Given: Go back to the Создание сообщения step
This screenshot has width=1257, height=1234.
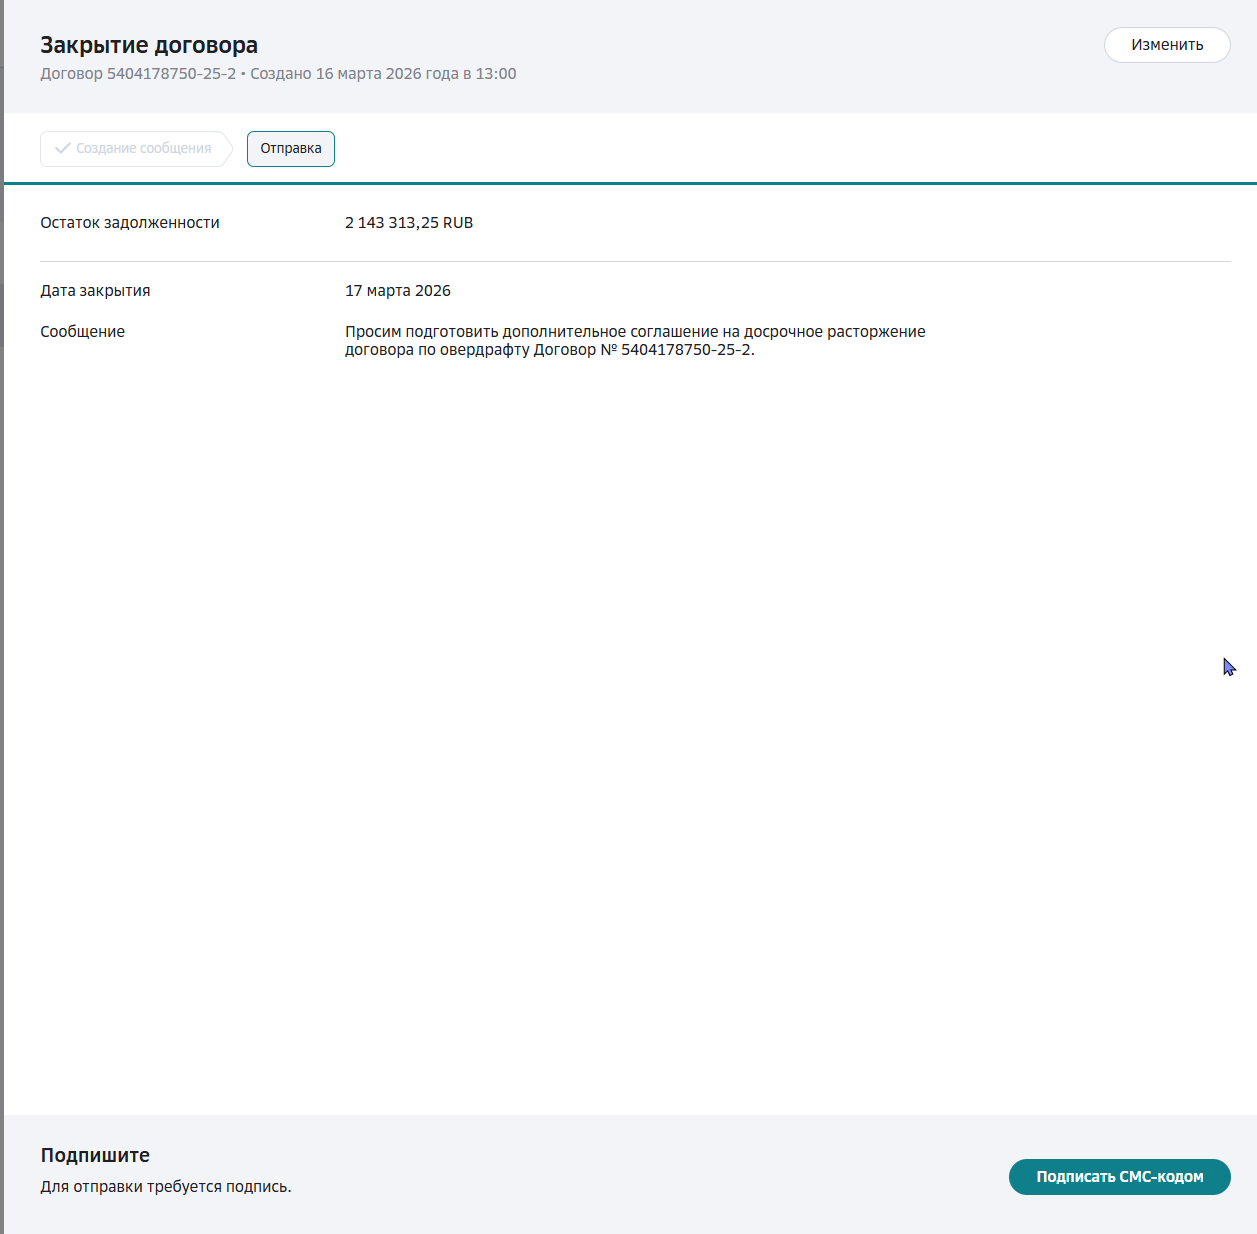Looking at the screenshot, I should [143, 148].
